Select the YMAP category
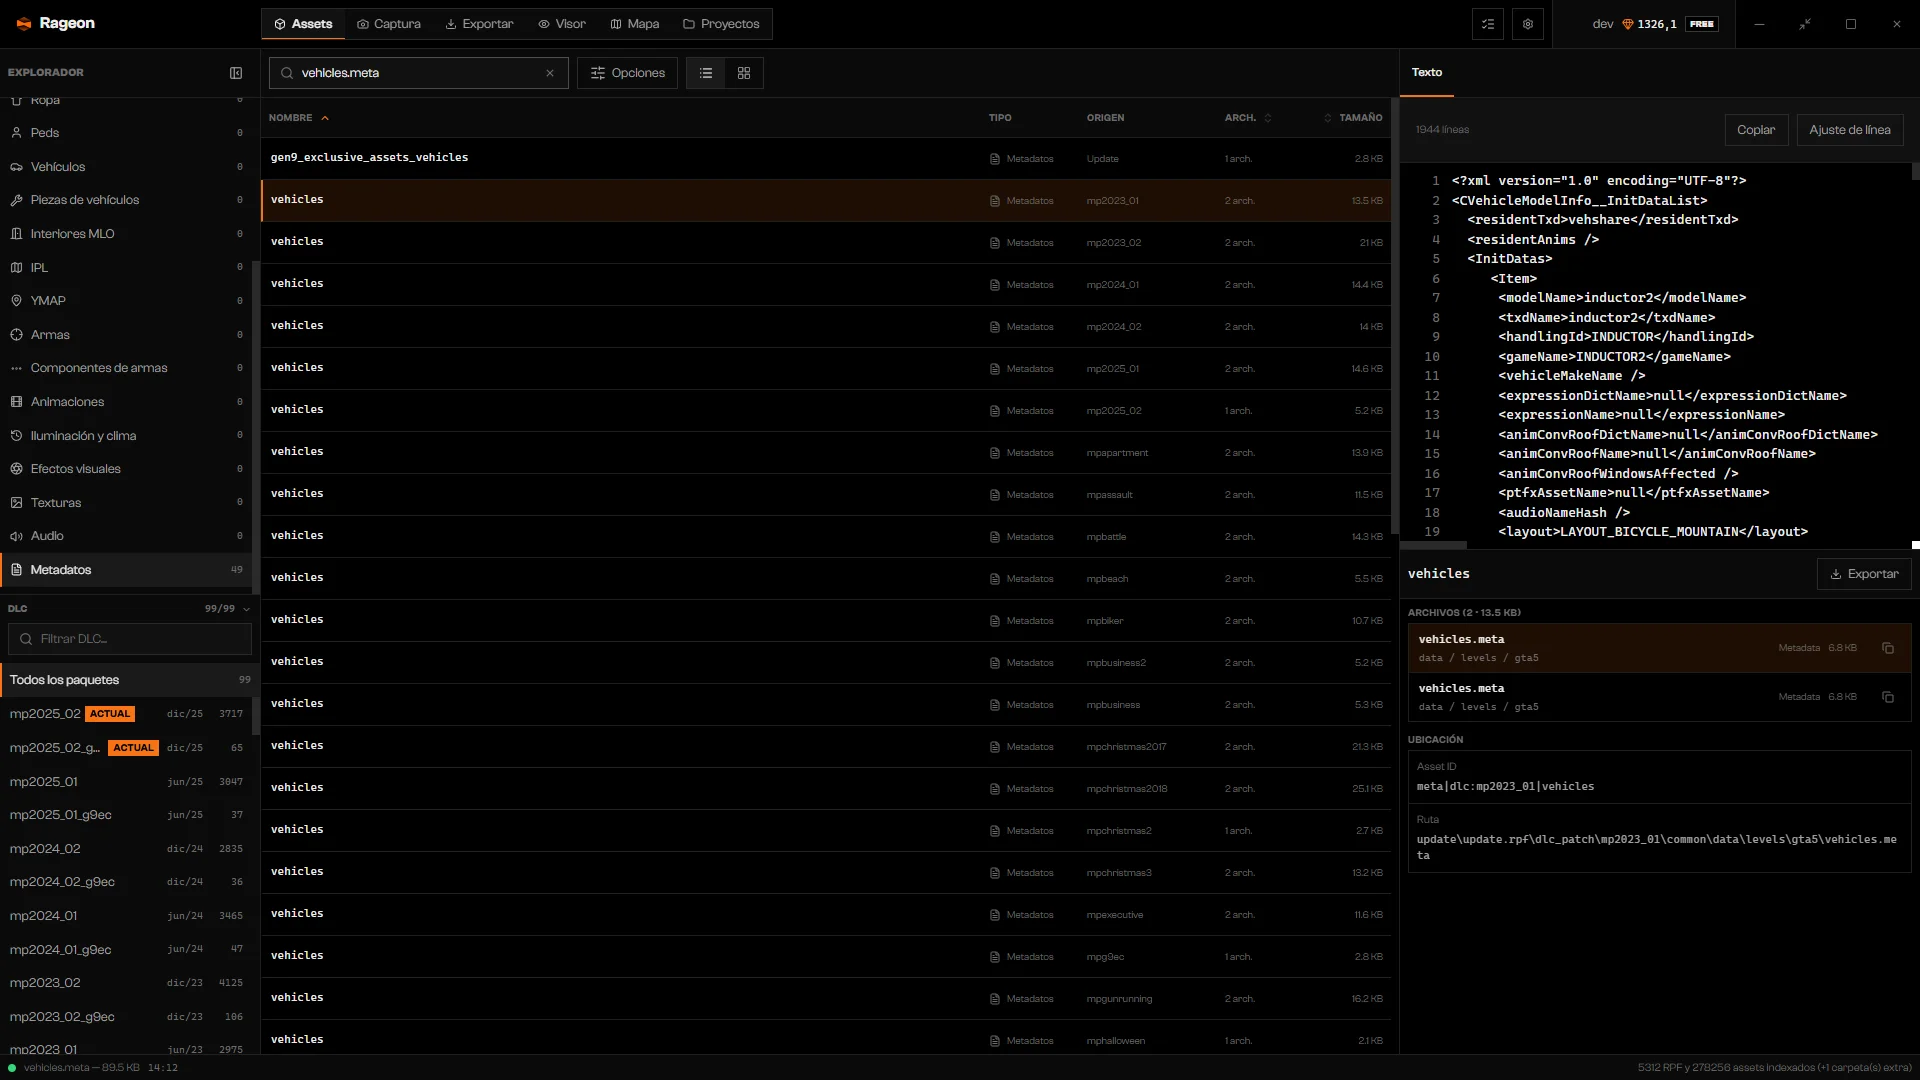1920x1080 pixels. click(x=126, y=301)
